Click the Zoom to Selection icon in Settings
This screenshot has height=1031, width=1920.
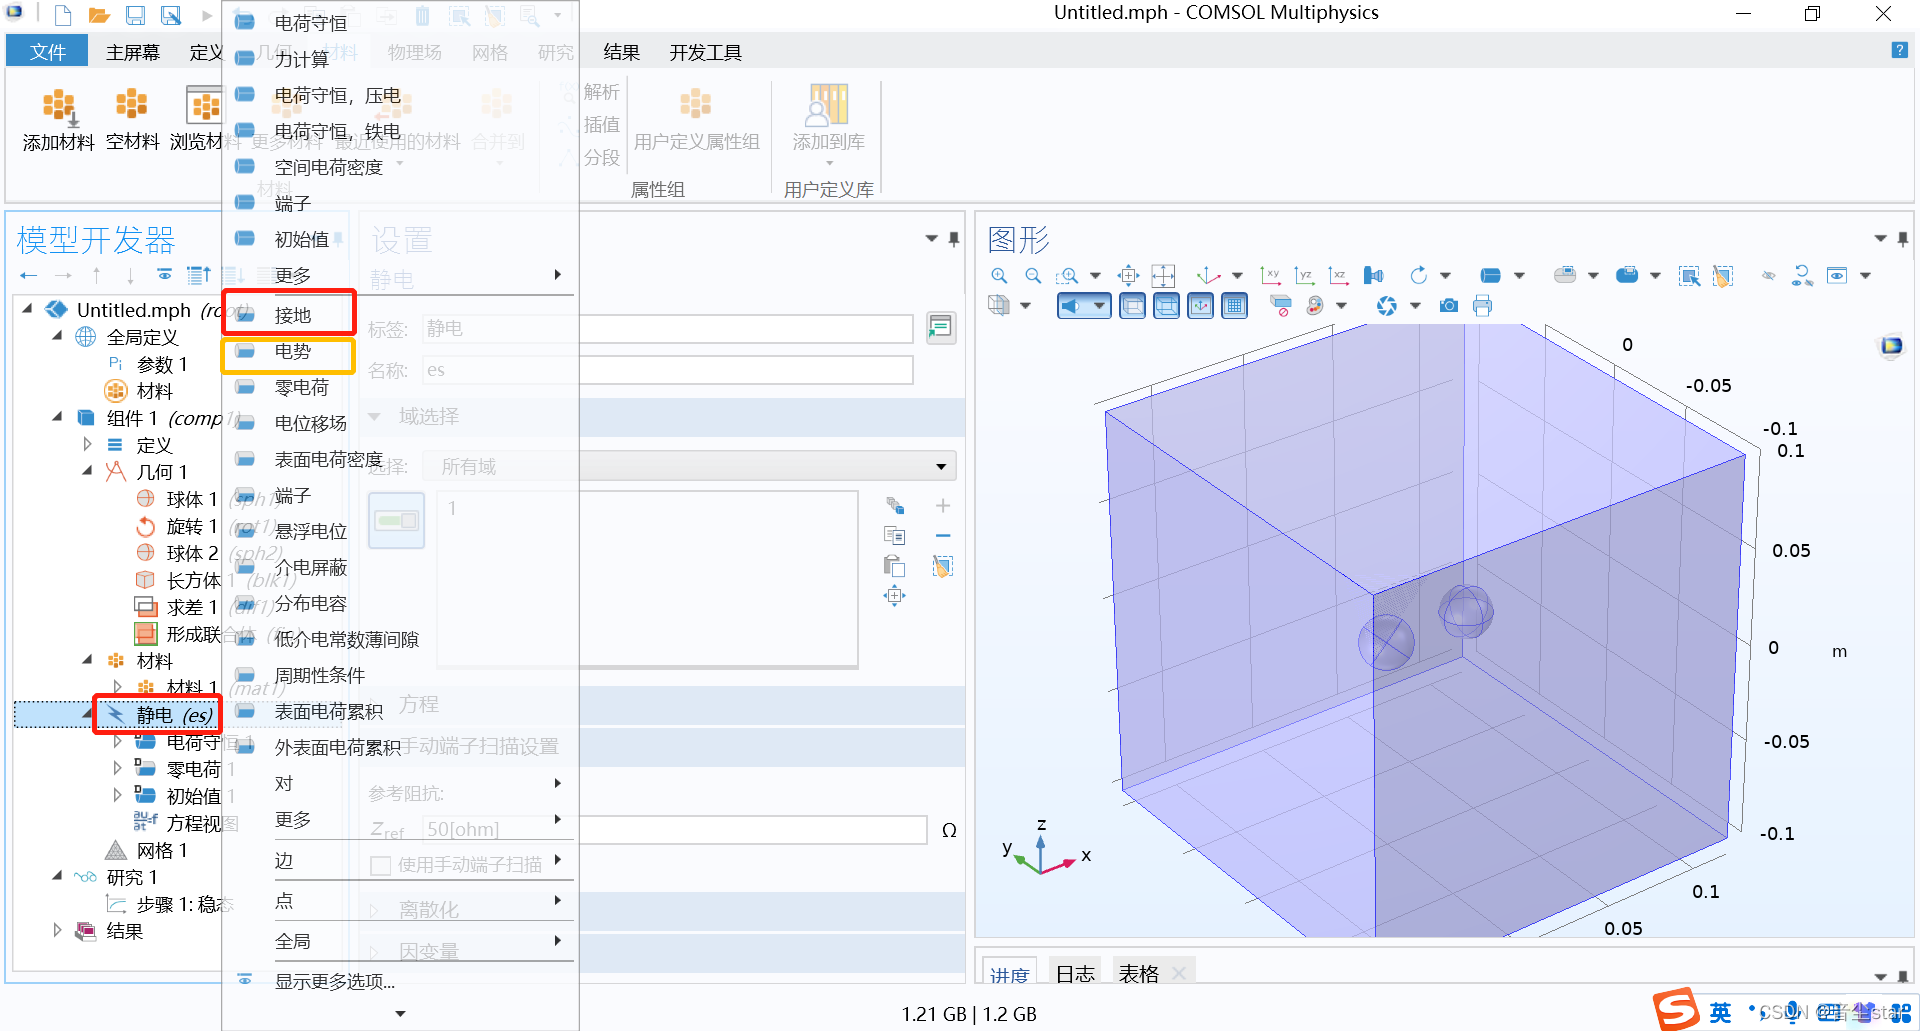click(895, 596)
